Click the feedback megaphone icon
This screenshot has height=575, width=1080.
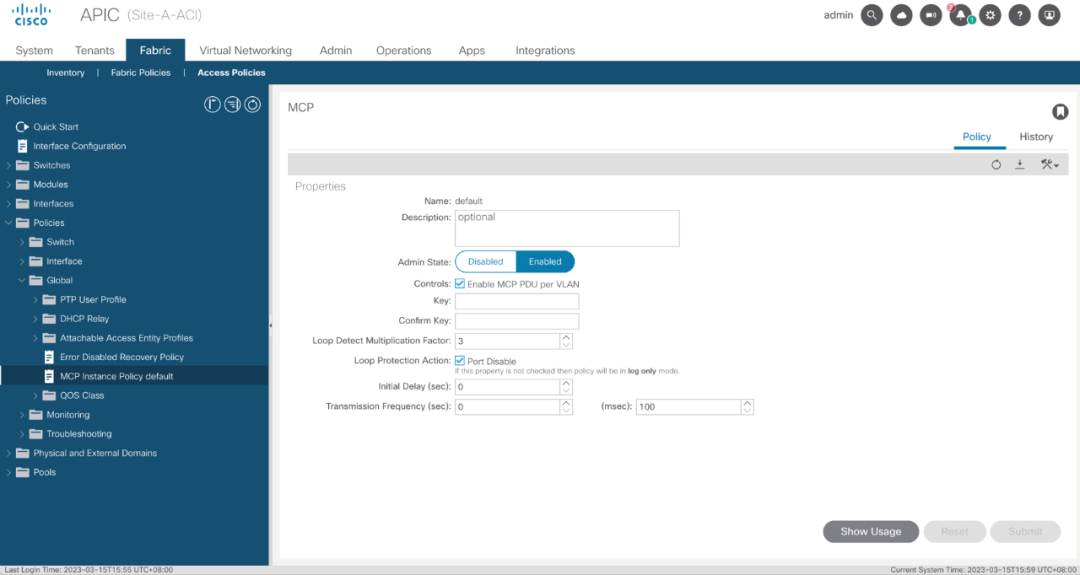click(x=931, y=15)
